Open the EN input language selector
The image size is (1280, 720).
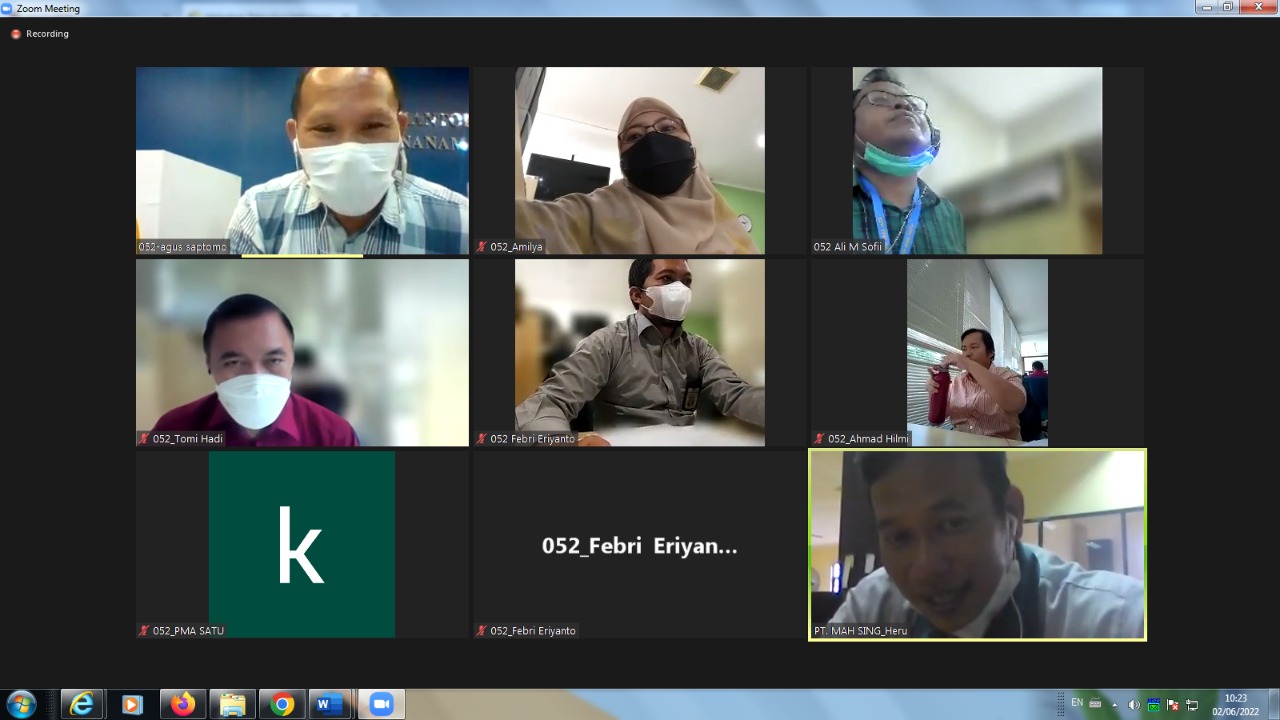(x=1077, y=703)
